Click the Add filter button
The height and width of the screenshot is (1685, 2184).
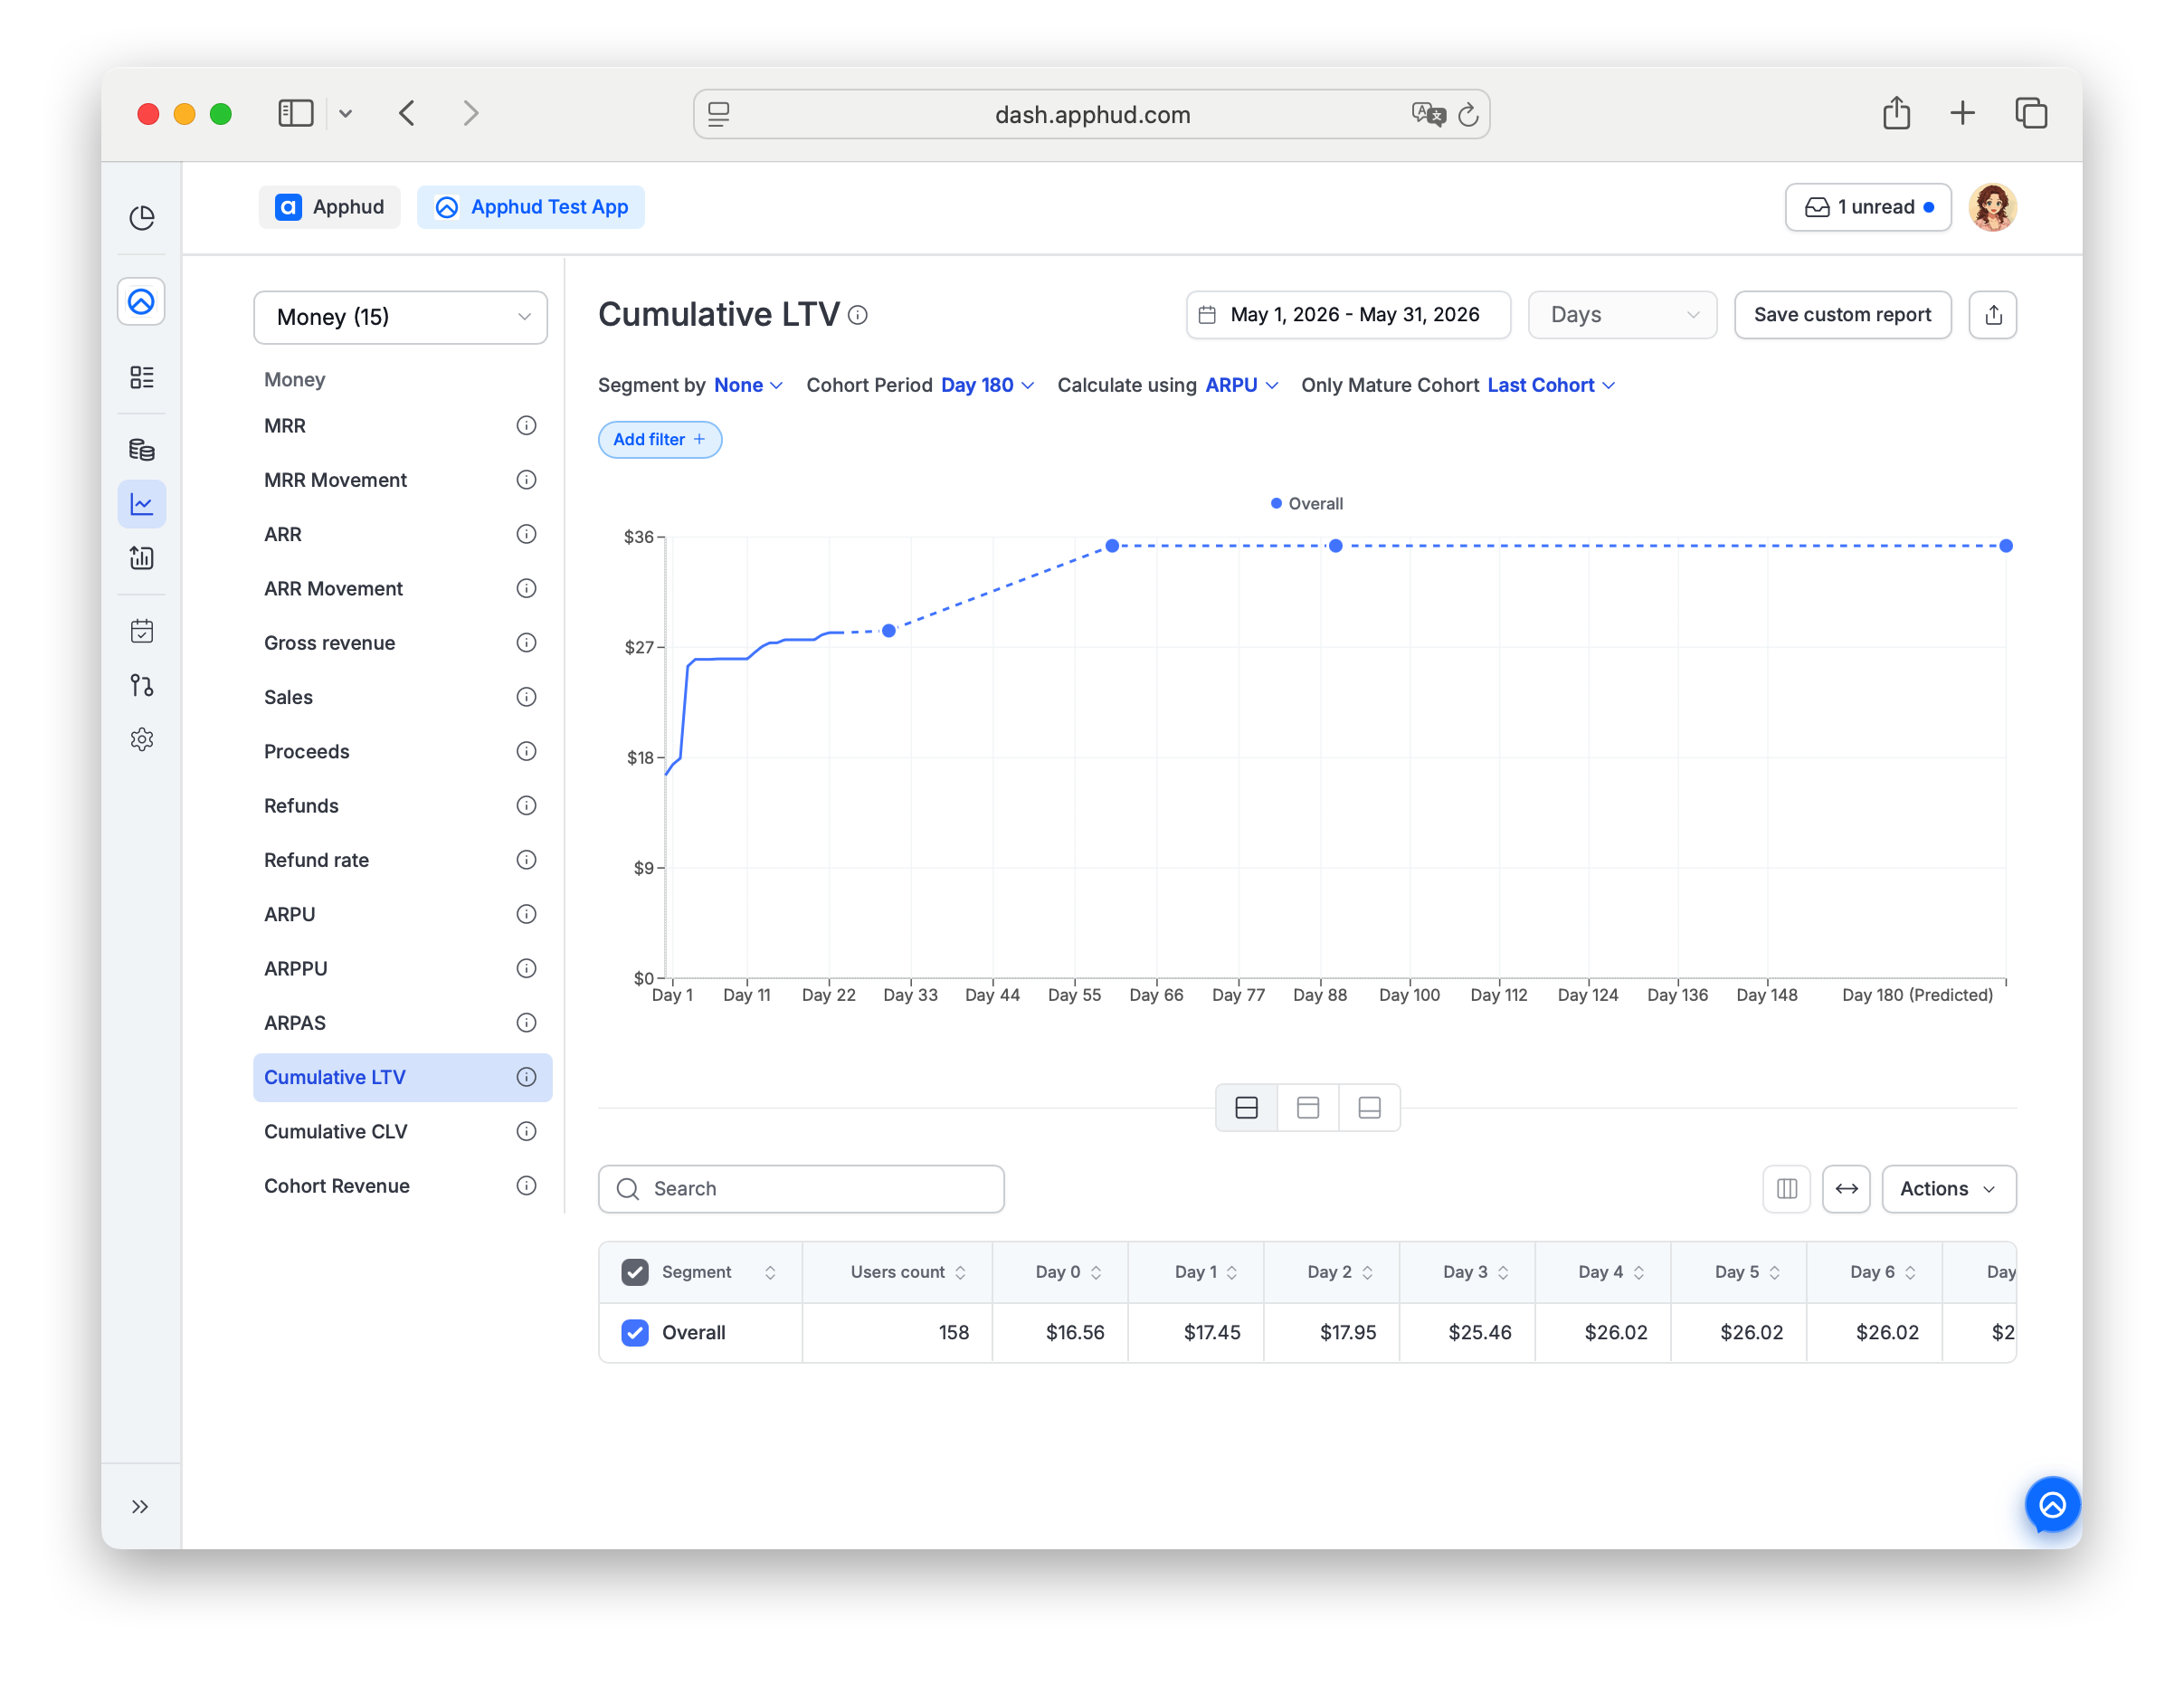tap(660, 439)
